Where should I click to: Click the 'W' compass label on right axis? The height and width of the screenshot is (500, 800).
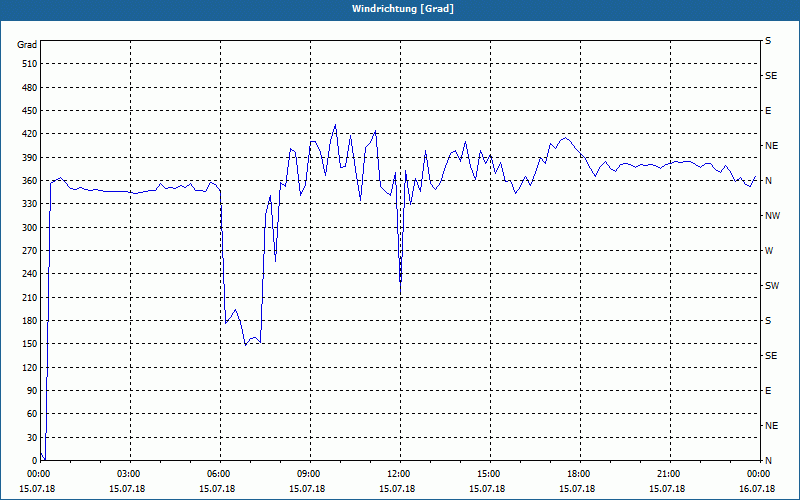click(769, 251)
